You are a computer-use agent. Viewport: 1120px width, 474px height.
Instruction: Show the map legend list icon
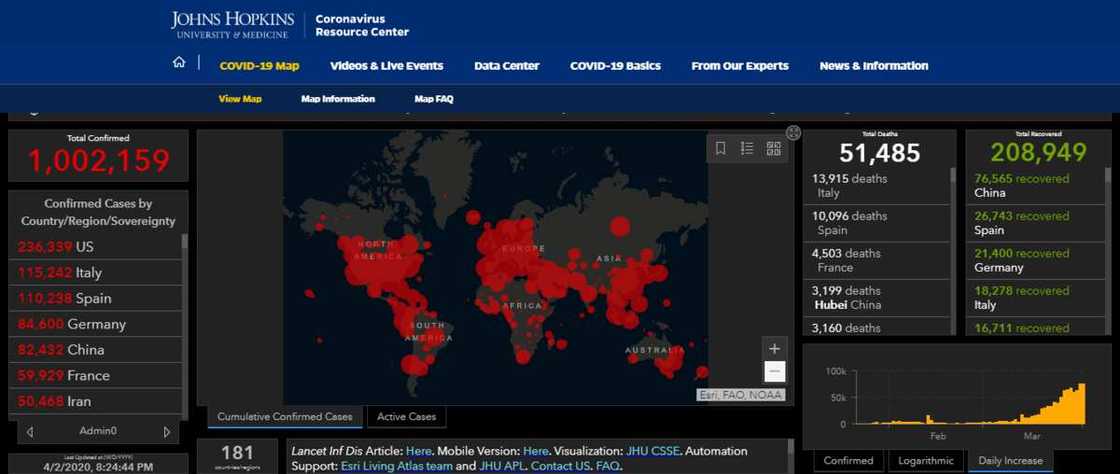[x=747, y=148]
